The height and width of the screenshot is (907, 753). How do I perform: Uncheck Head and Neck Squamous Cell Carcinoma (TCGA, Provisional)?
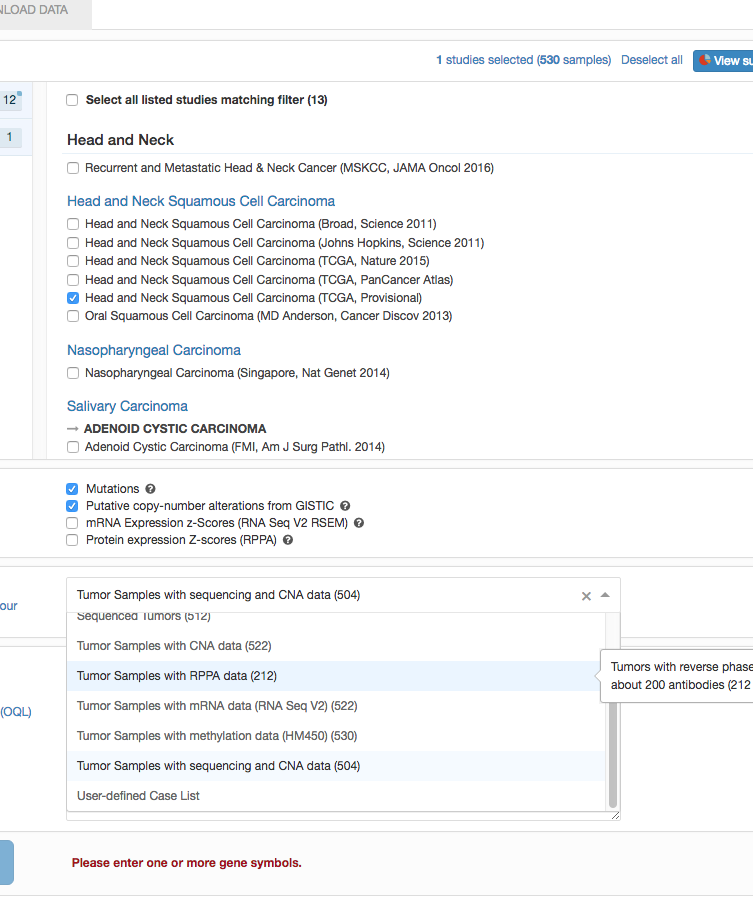pos(72,297)
